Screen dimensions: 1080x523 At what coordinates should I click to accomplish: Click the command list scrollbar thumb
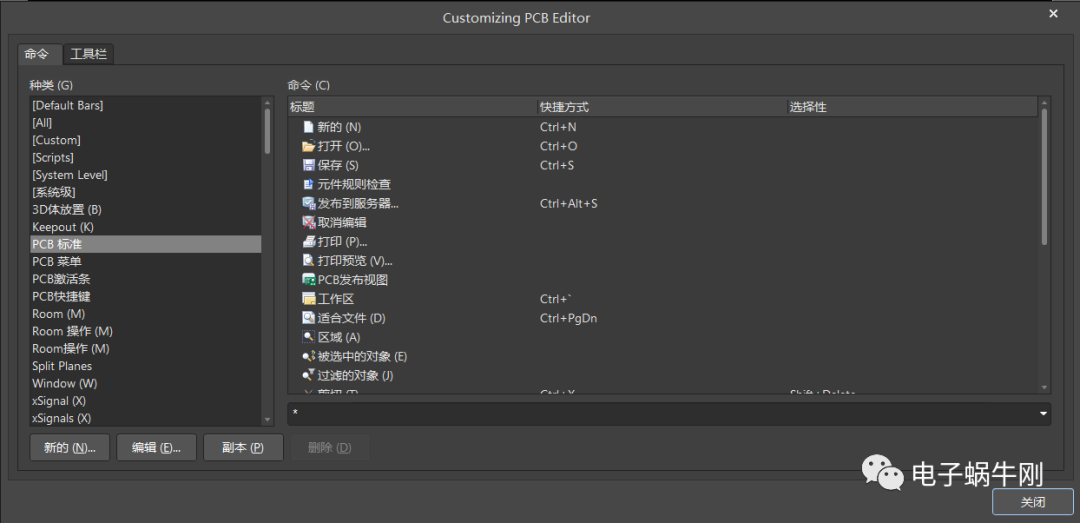click(x=1043, y=176)
